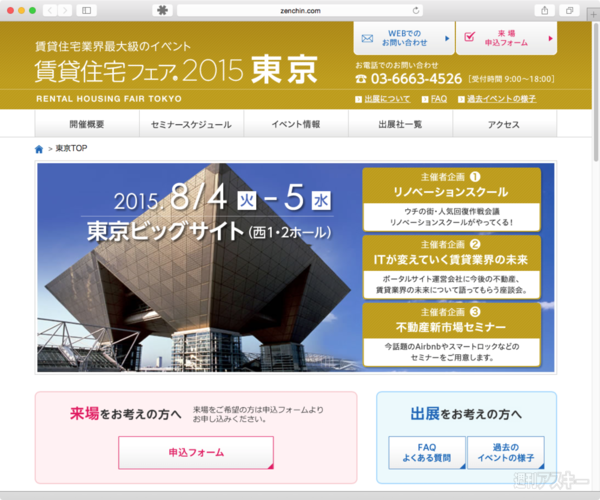Follow the FAQ header link
Image resolution: width=600 pixels, height=500 pixels.
click(439, 99)
